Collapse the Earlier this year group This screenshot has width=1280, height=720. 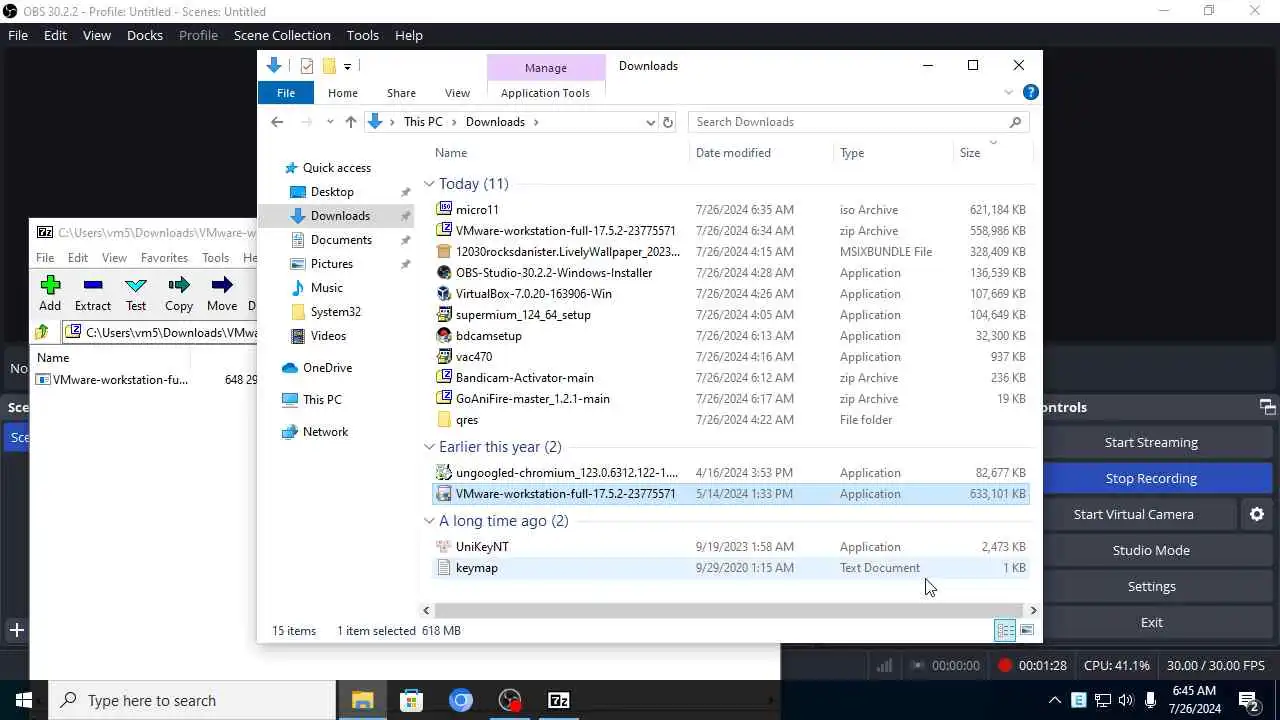[429, 447]
